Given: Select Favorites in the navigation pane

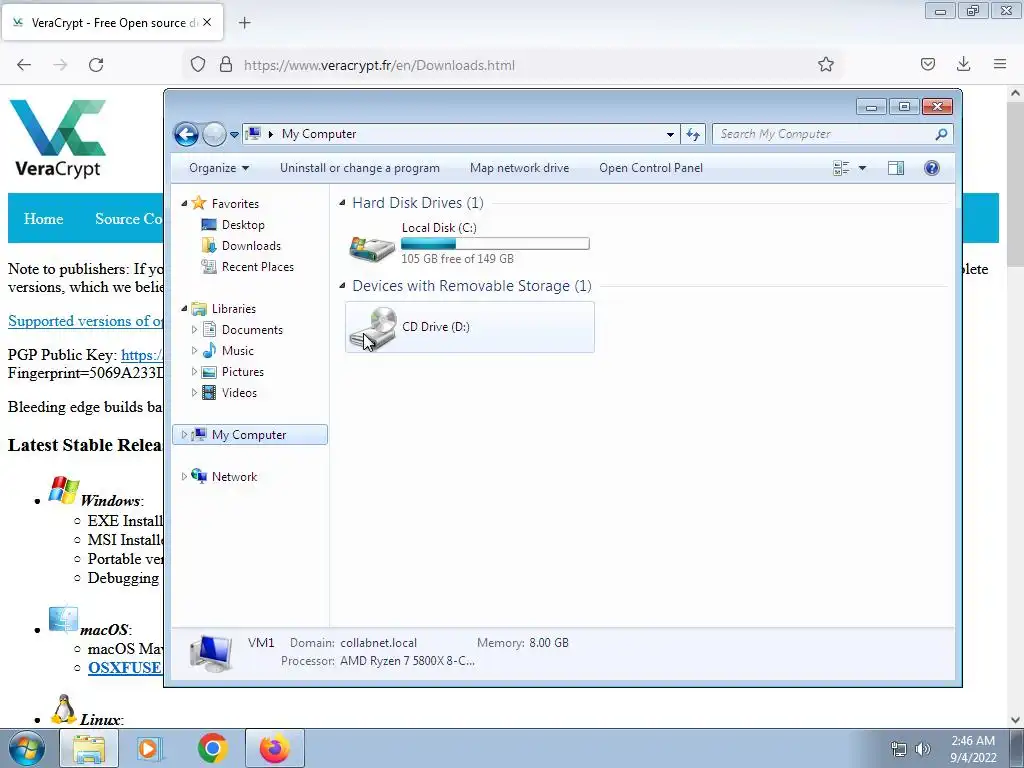Looking at the screenshot, I should pyautogui.click(x=235, y=204).
